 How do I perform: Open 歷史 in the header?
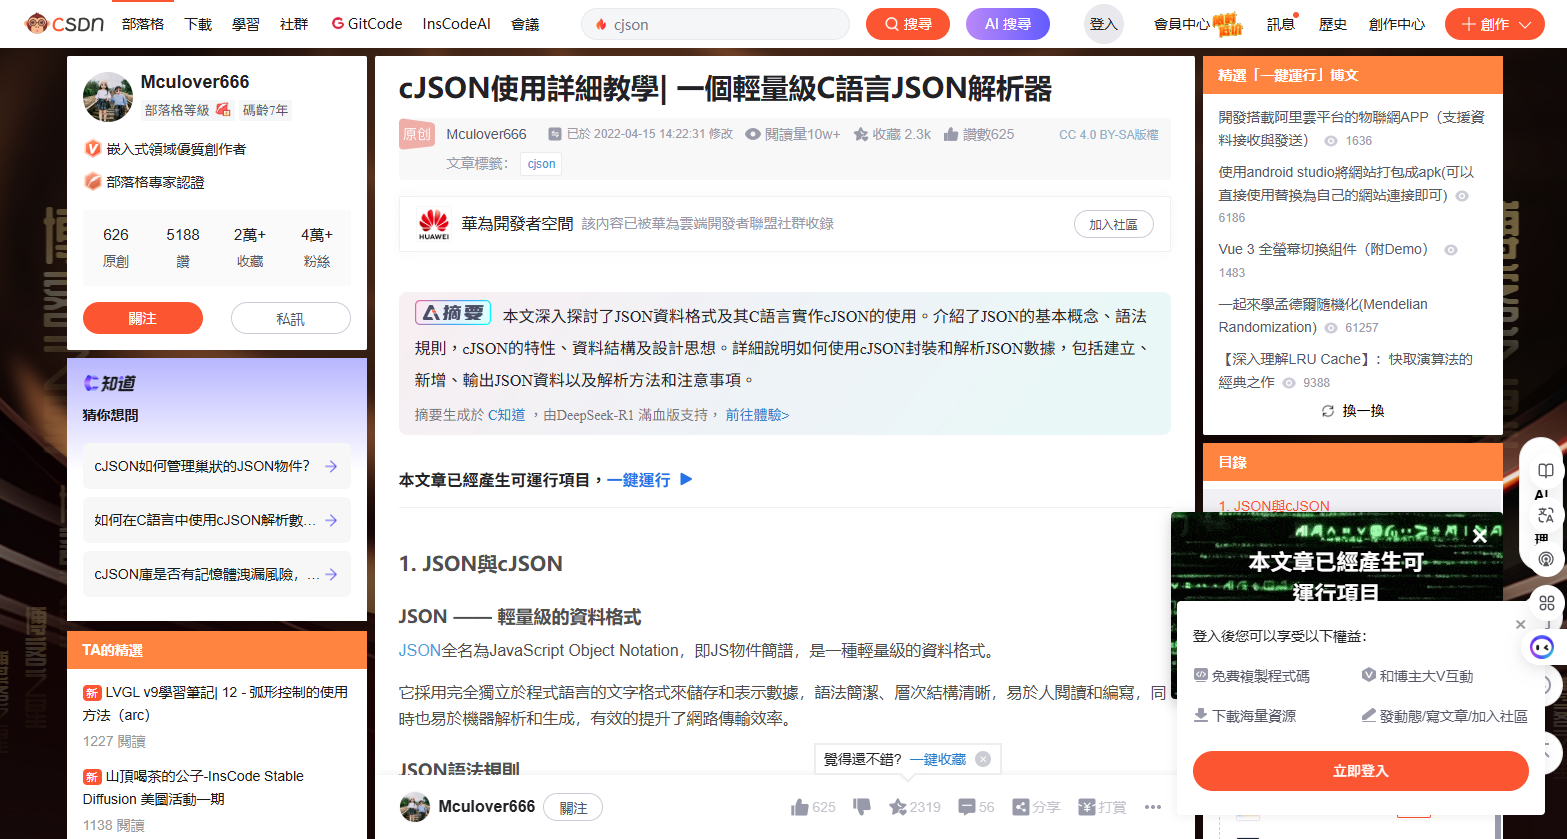tap(1333, 24)
